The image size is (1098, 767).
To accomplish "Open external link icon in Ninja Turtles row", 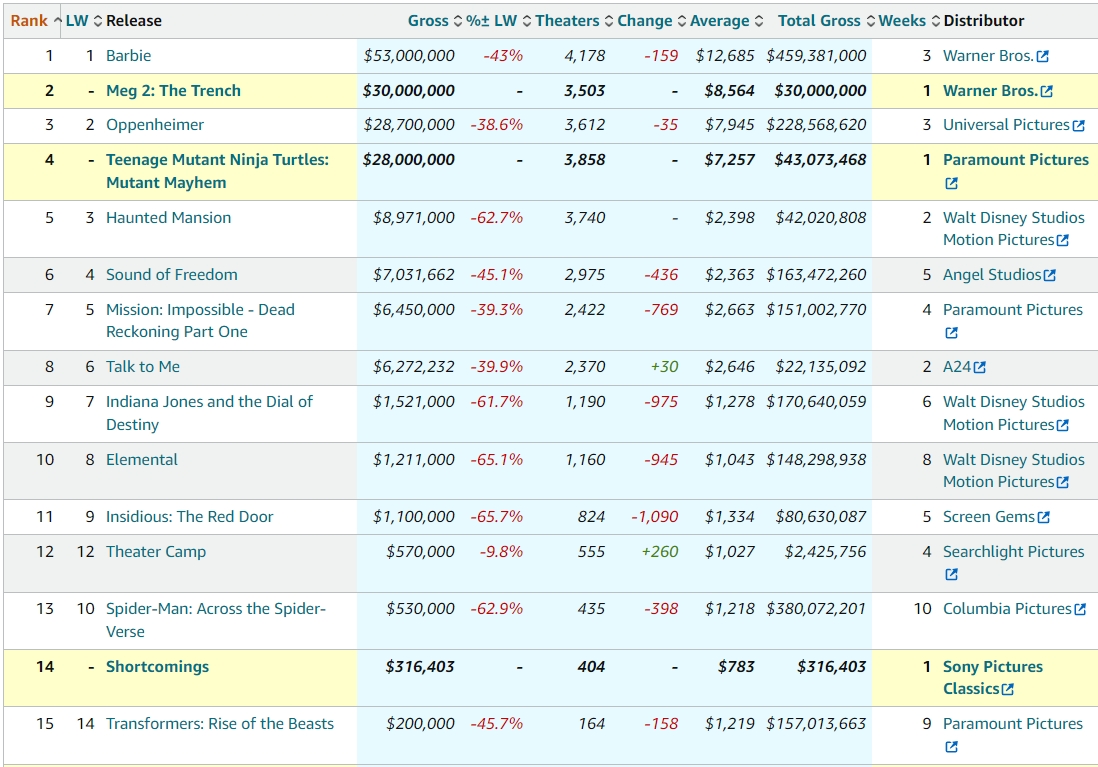I will tap(951, 184).
